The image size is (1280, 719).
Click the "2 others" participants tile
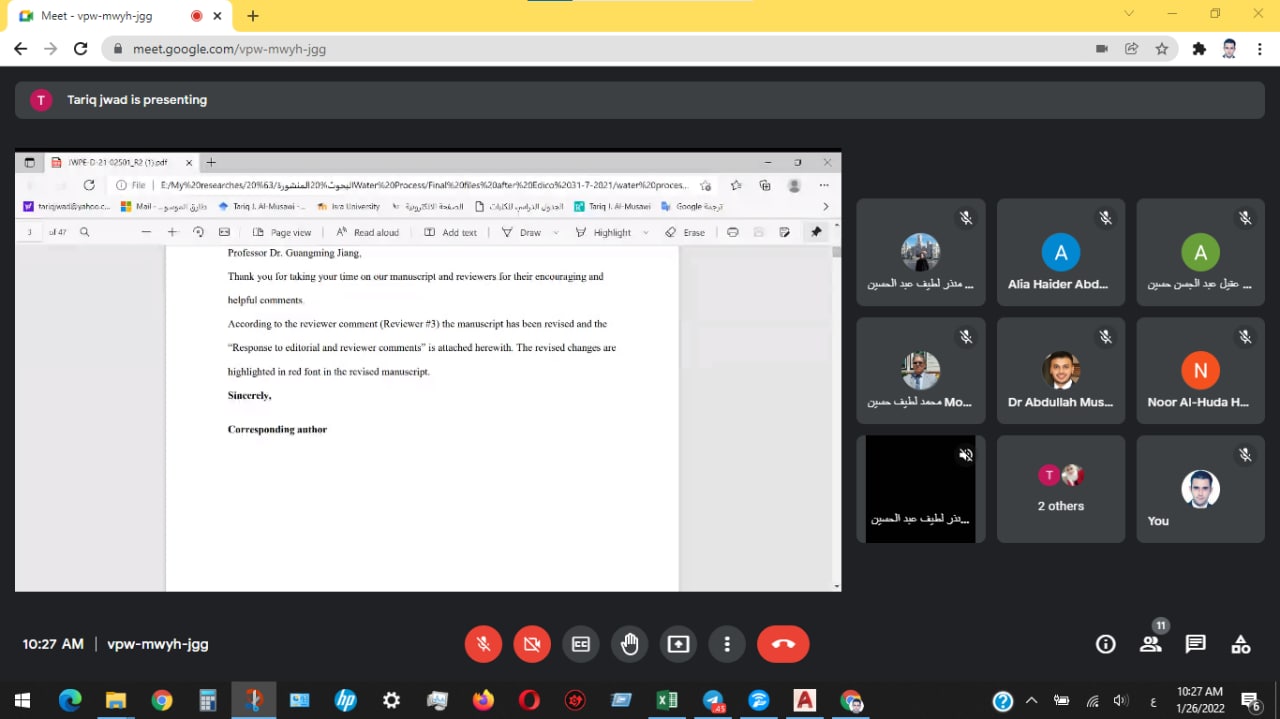(x=1060, y=489)
